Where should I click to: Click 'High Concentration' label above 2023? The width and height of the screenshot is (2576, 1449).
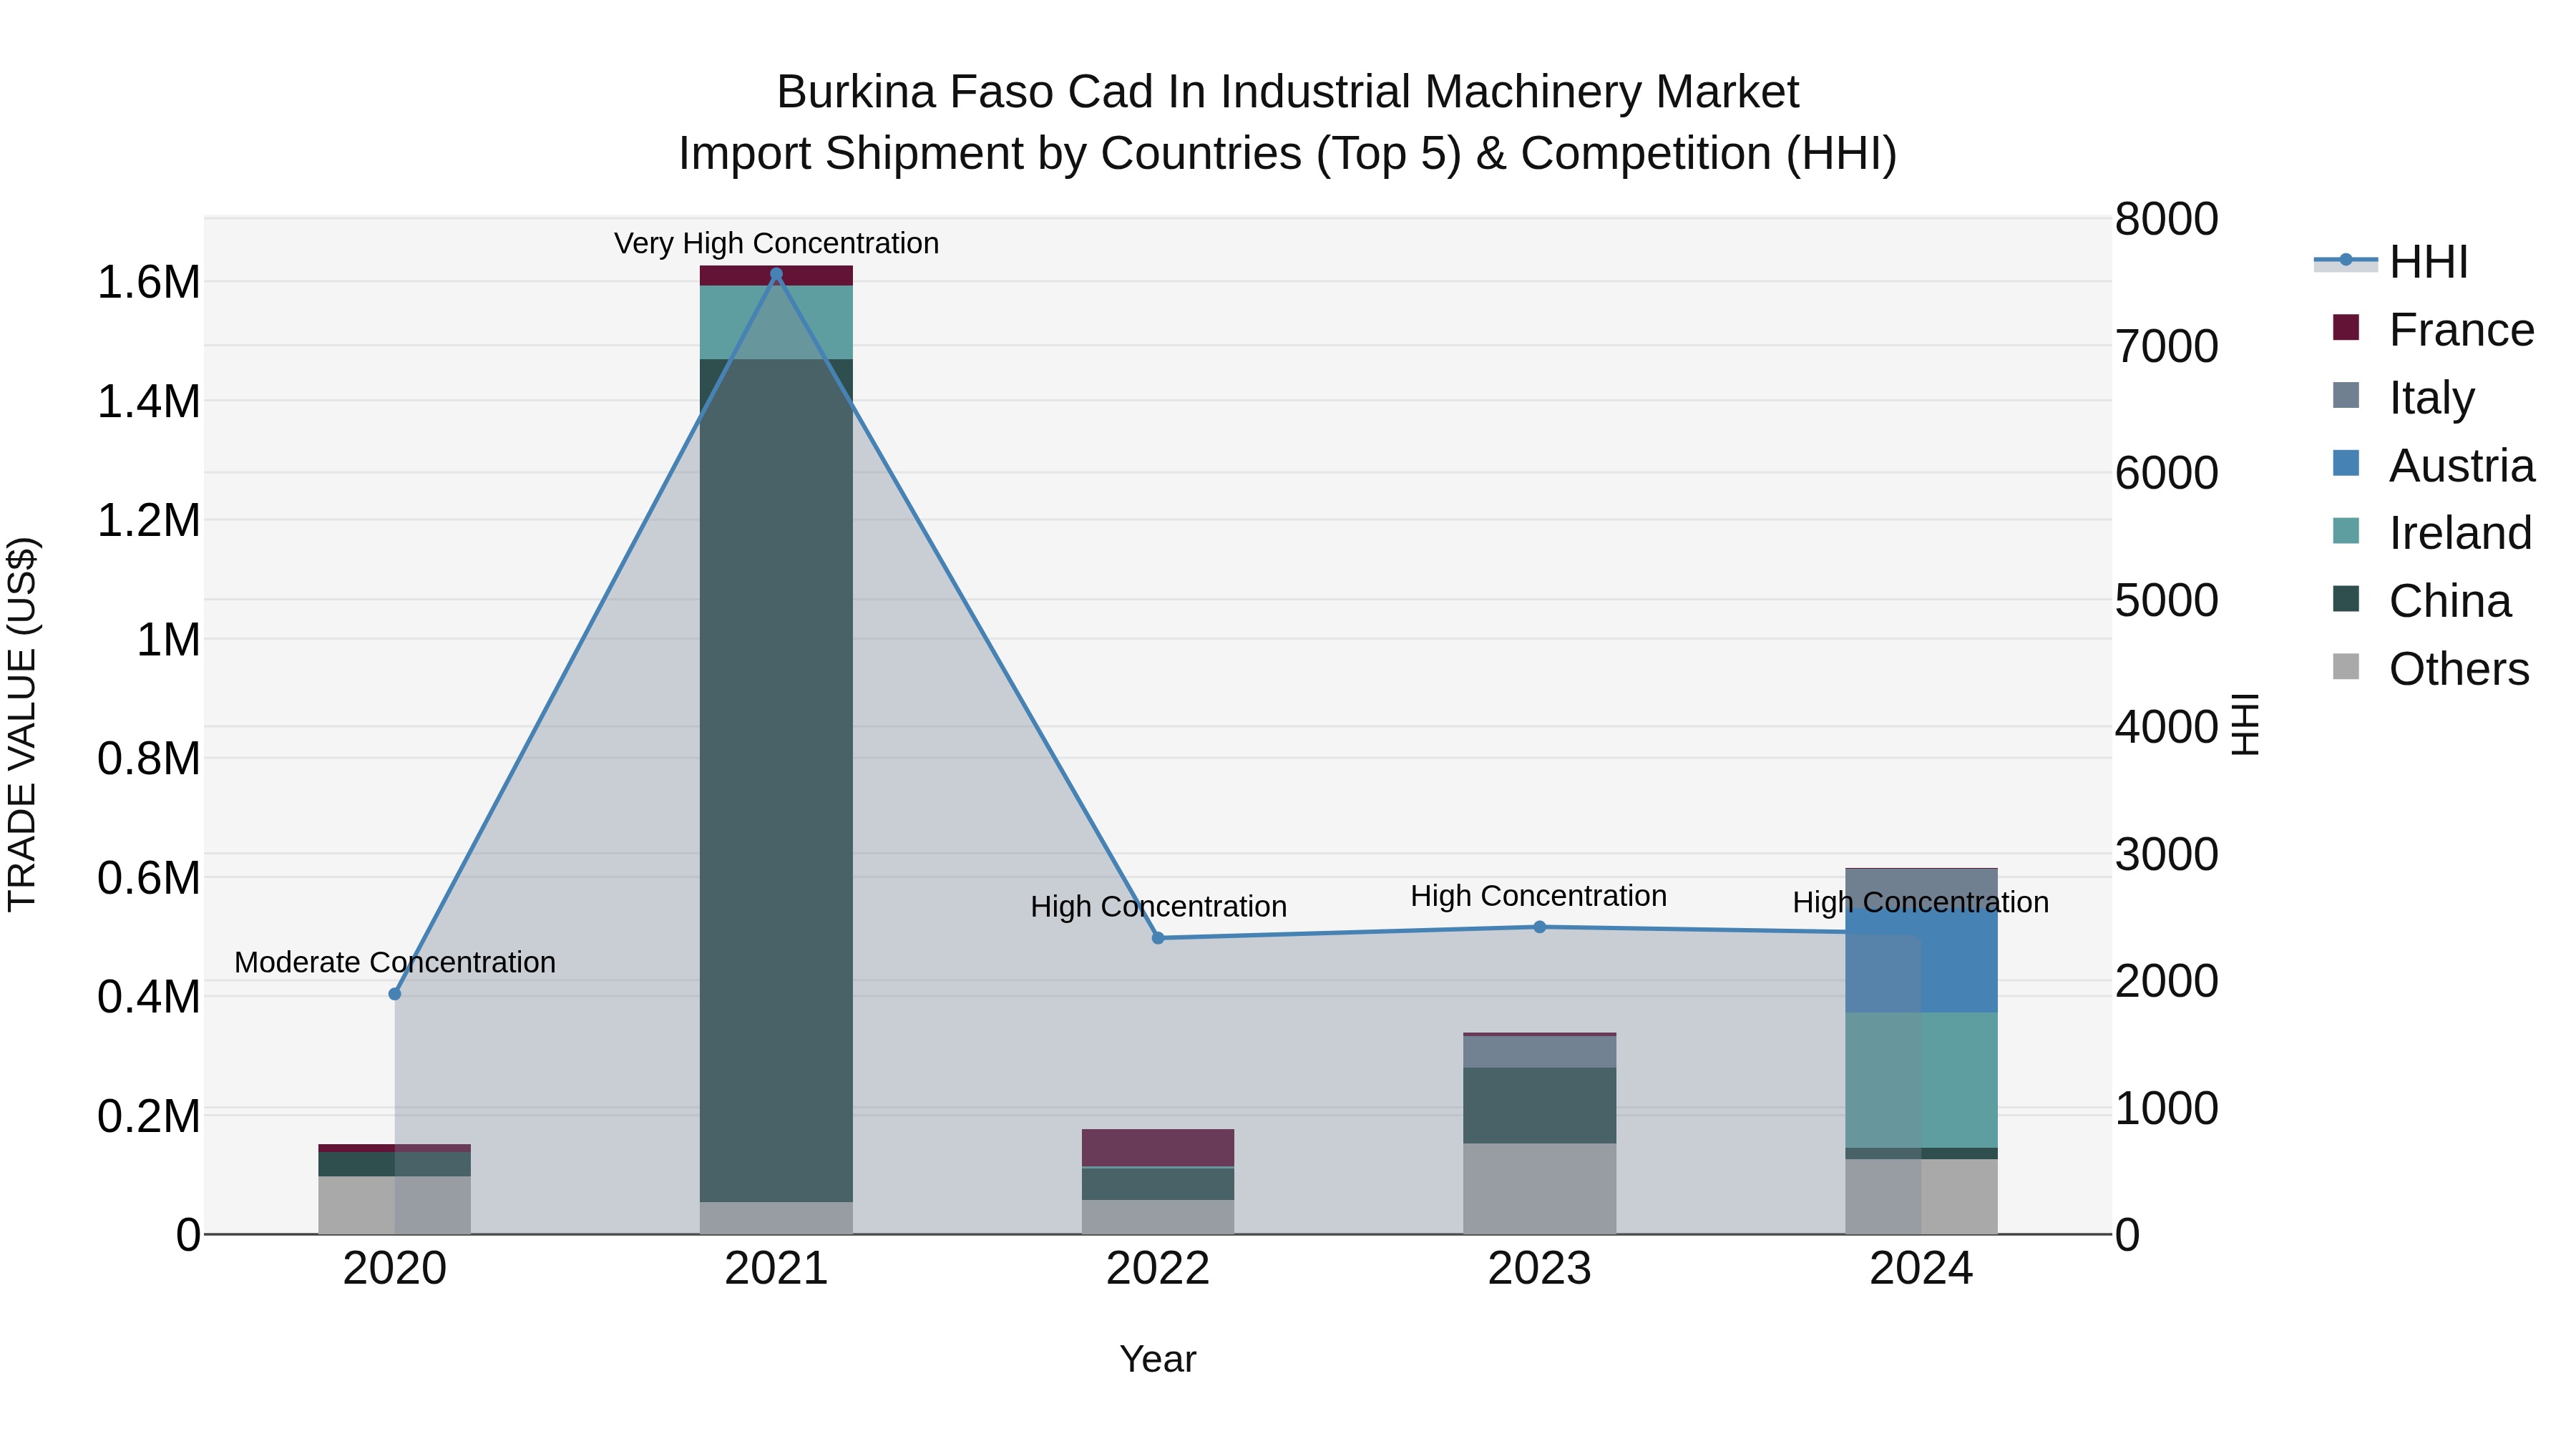pos(1539,895)
